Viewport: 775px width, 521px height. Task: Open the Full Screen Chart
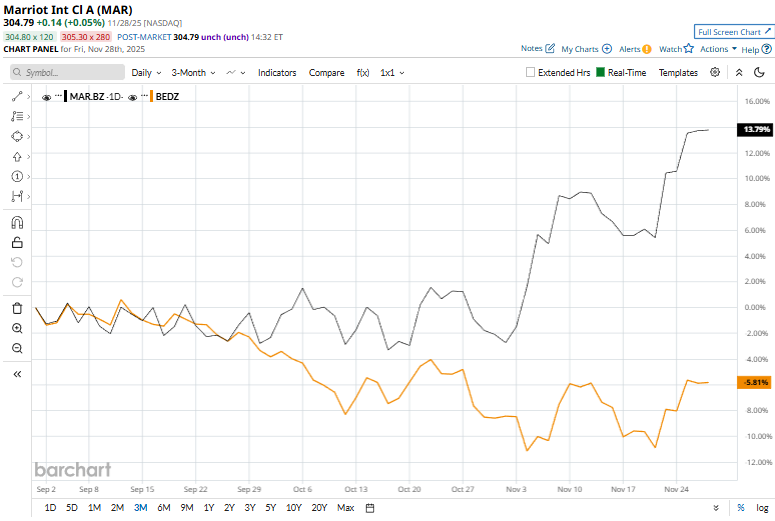pos(733,32)
